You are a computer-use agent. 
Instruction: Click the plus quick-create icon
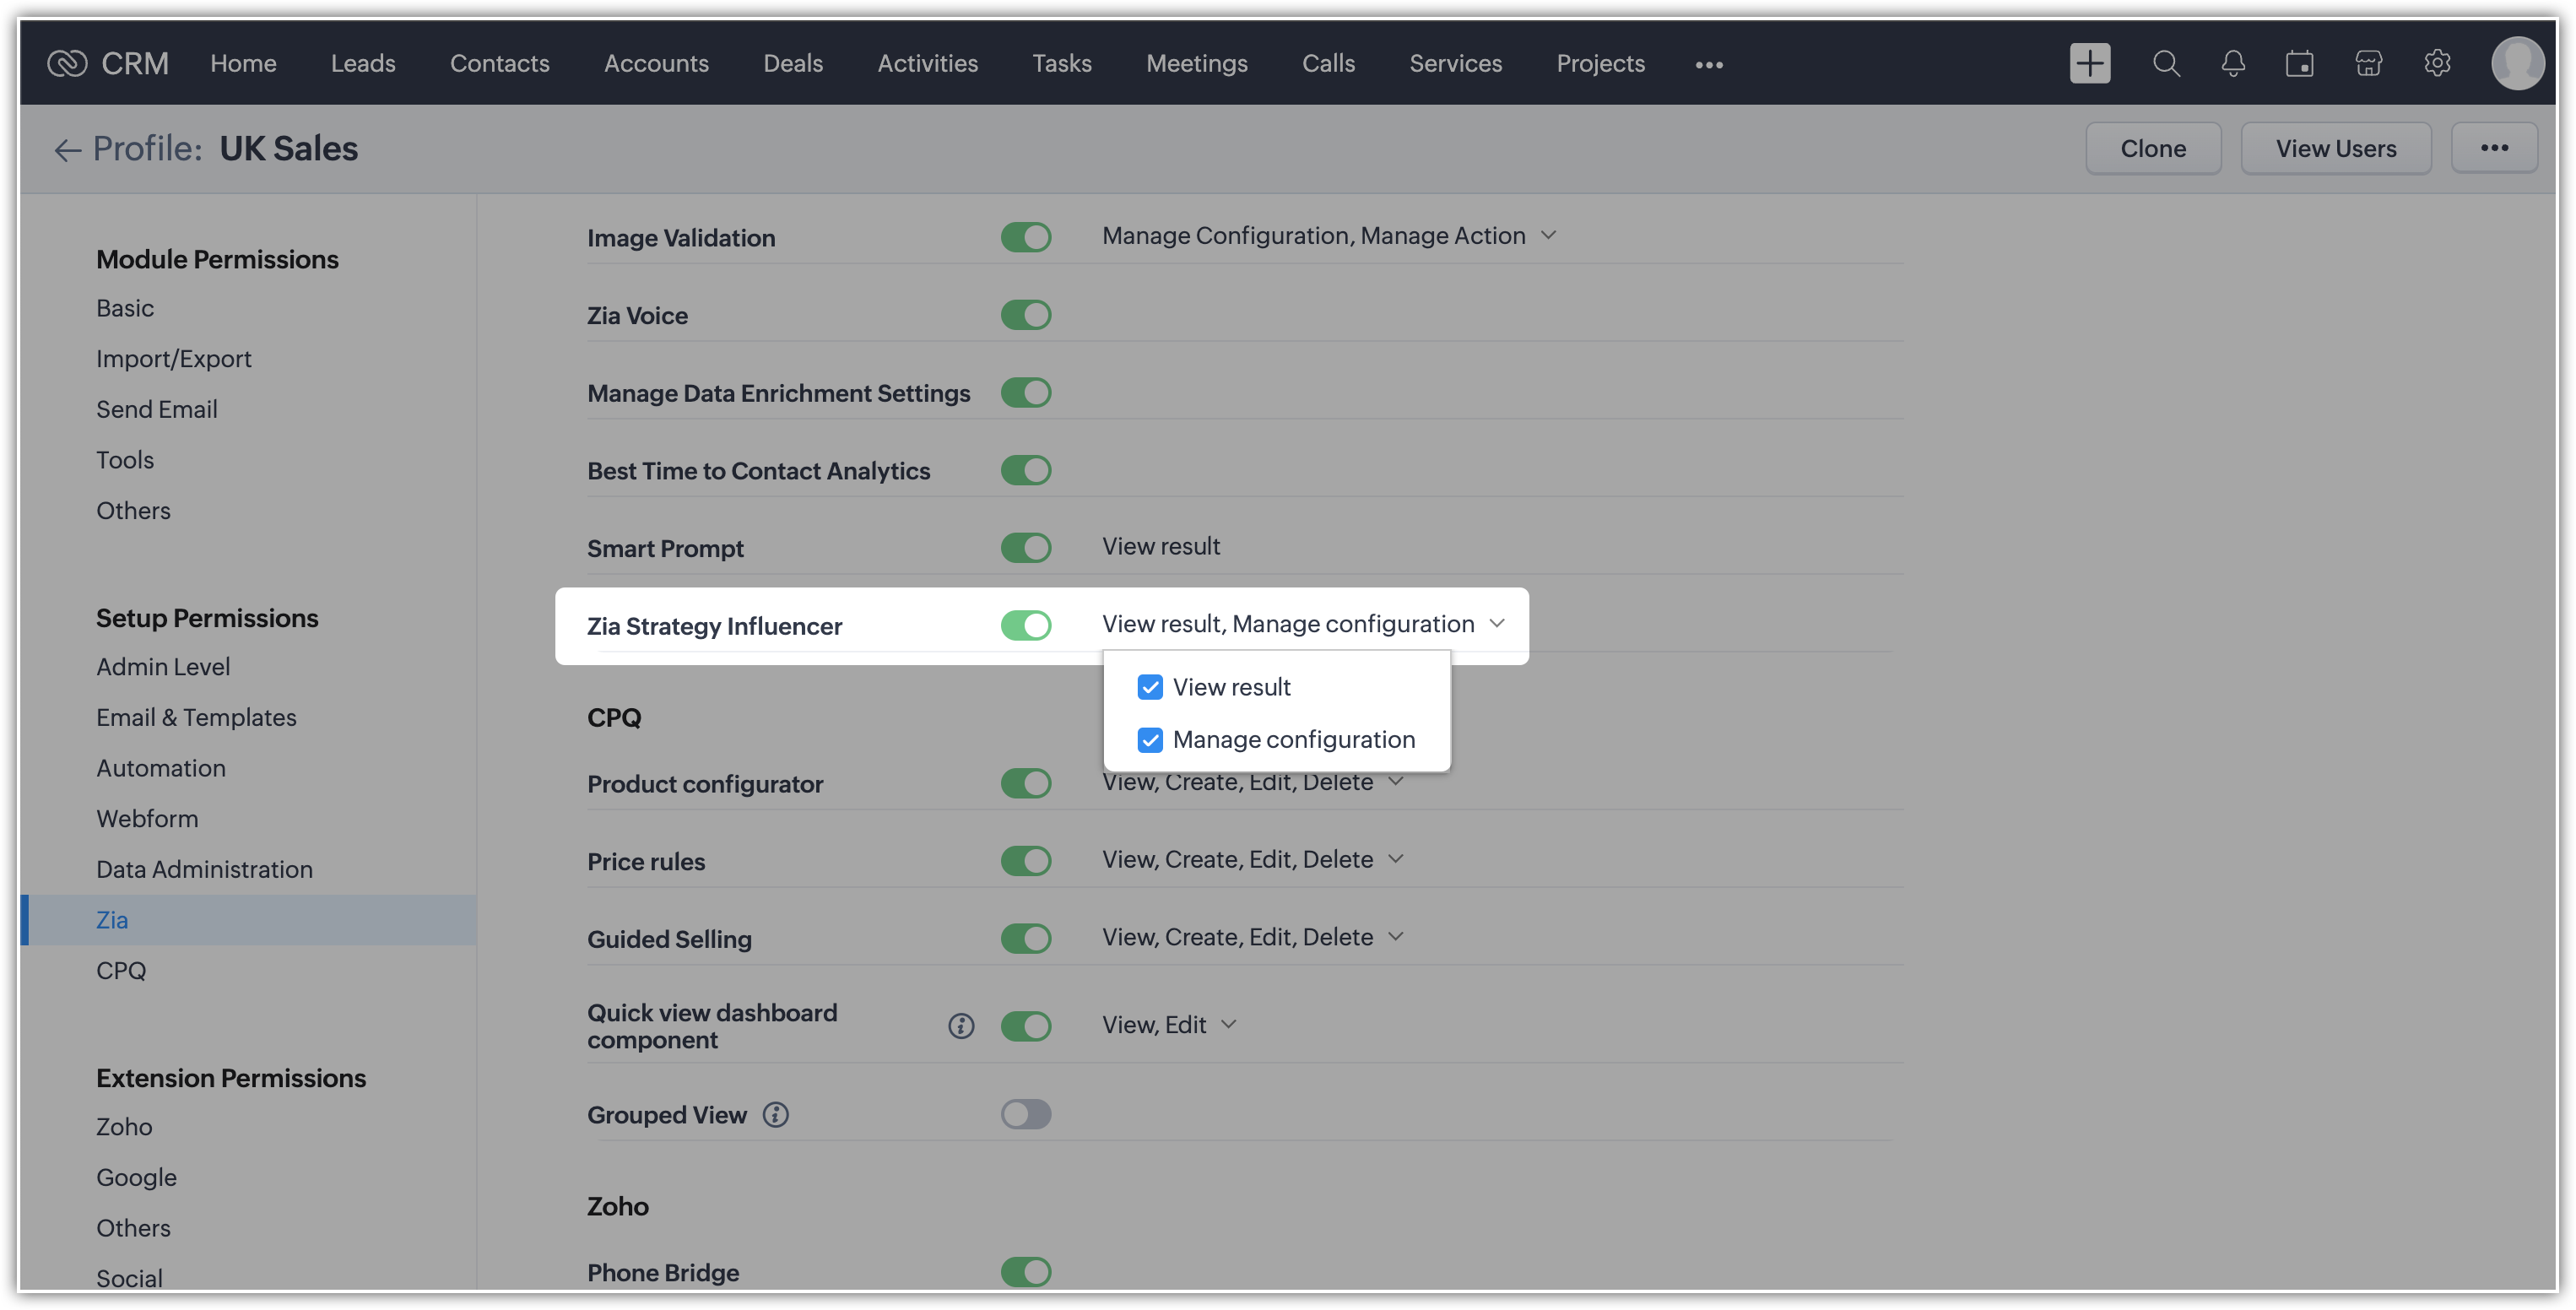[x=2089, y=63]
